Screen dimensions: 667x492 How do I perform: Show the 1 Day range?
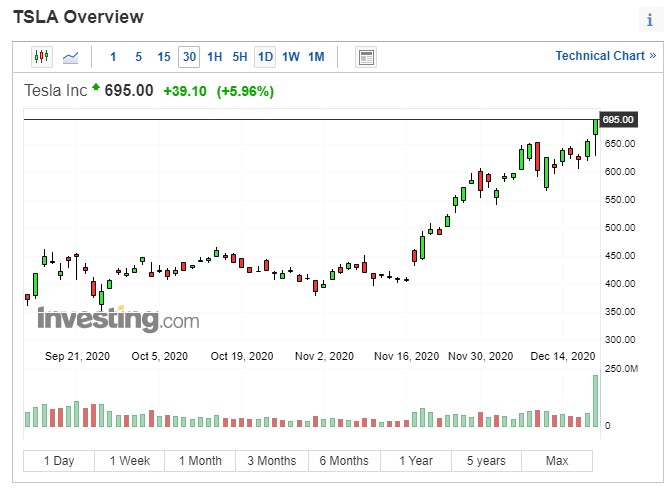pos(59,461)
